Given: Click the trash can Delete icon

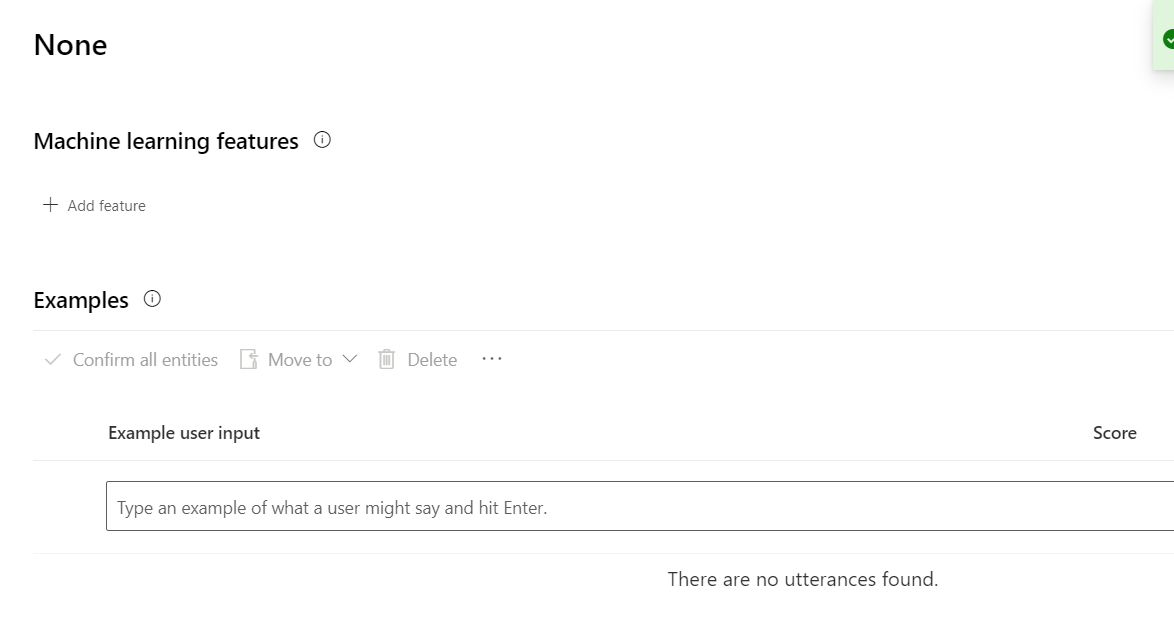Looking at the screenshot, I should [387, 360].
